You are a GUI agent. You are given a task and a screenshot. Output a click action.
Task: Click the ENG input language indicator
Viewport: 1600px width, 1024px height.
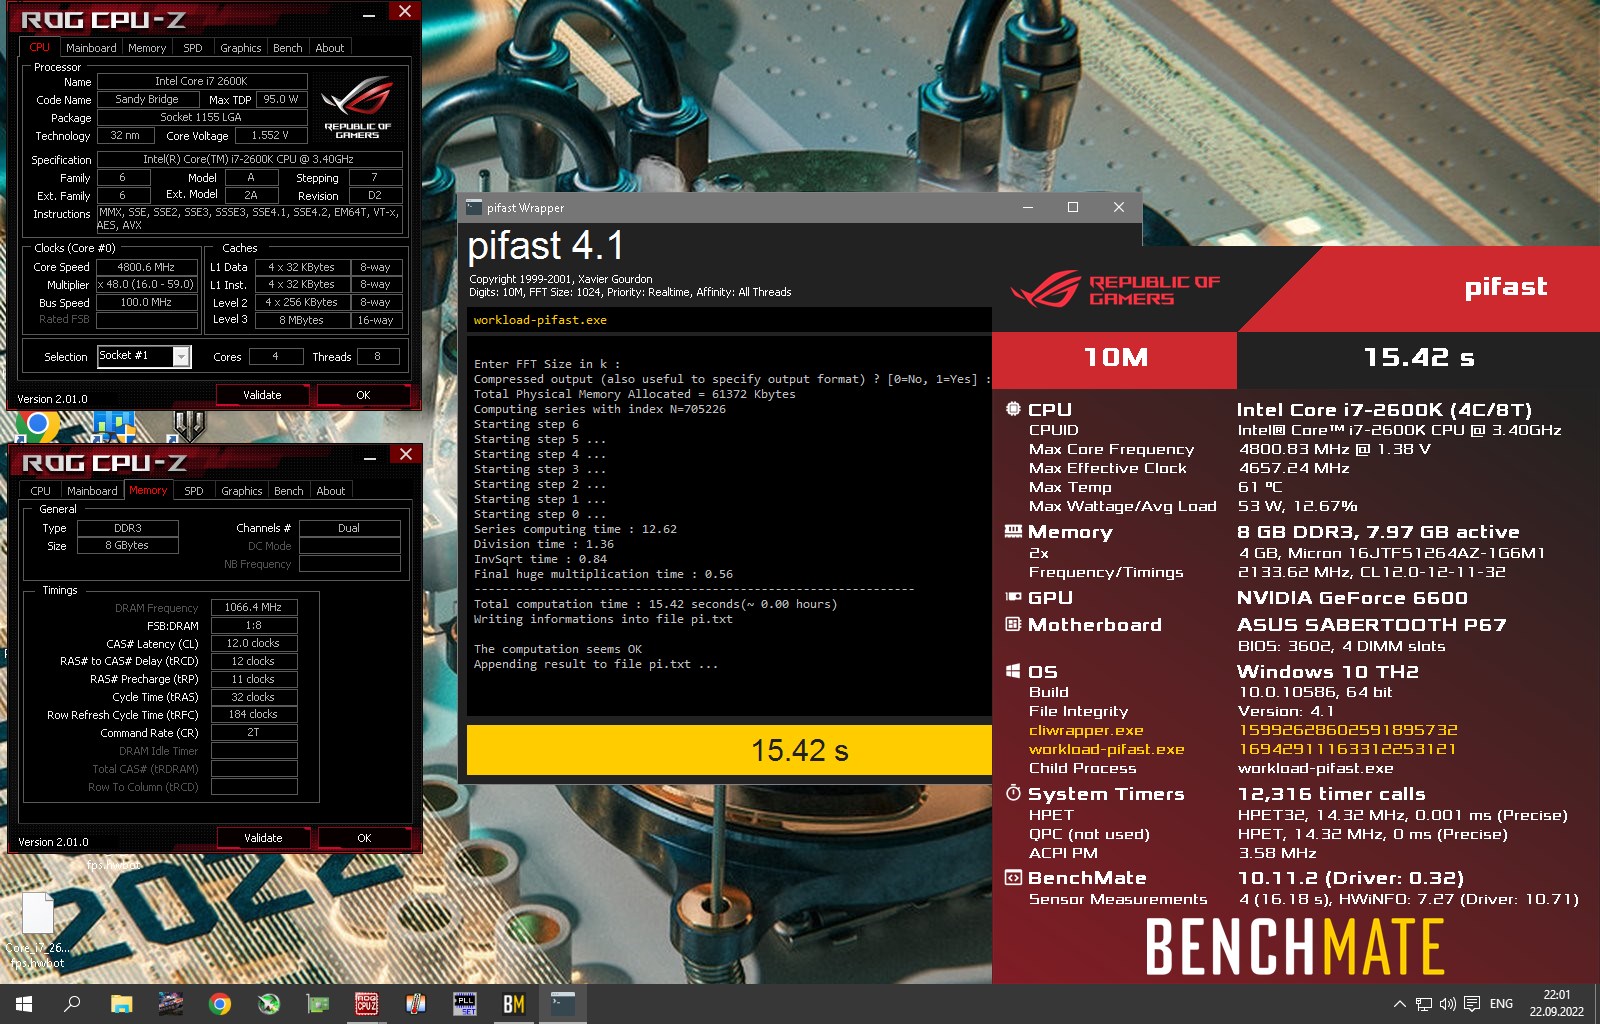coord(1501,1004)
